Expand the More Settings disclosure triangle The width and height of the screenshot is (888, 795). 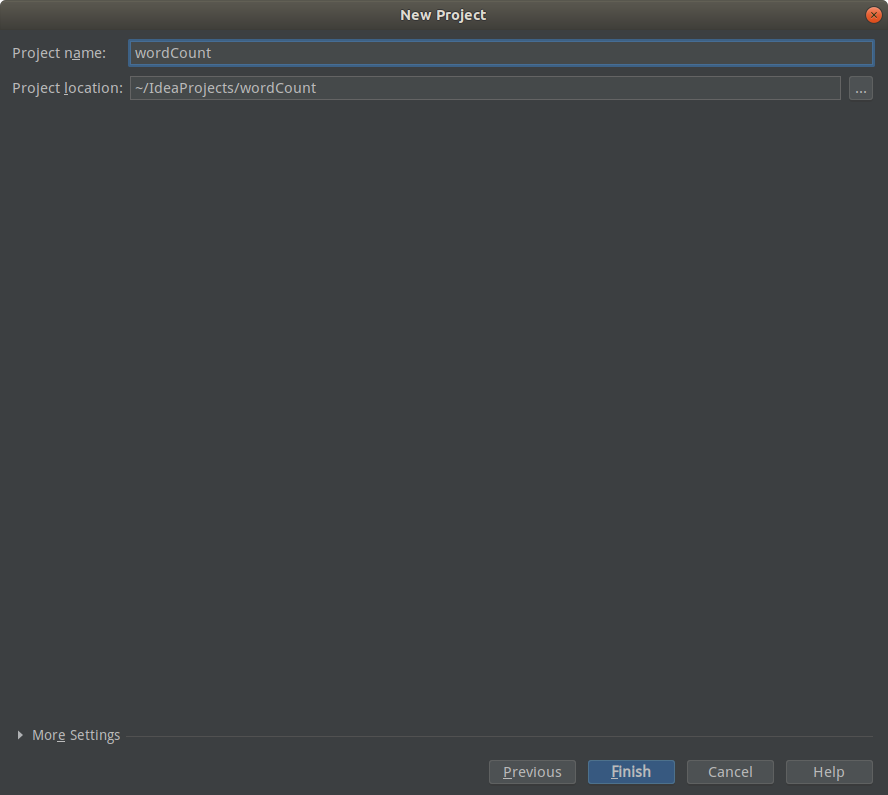[x=21, y=735]
